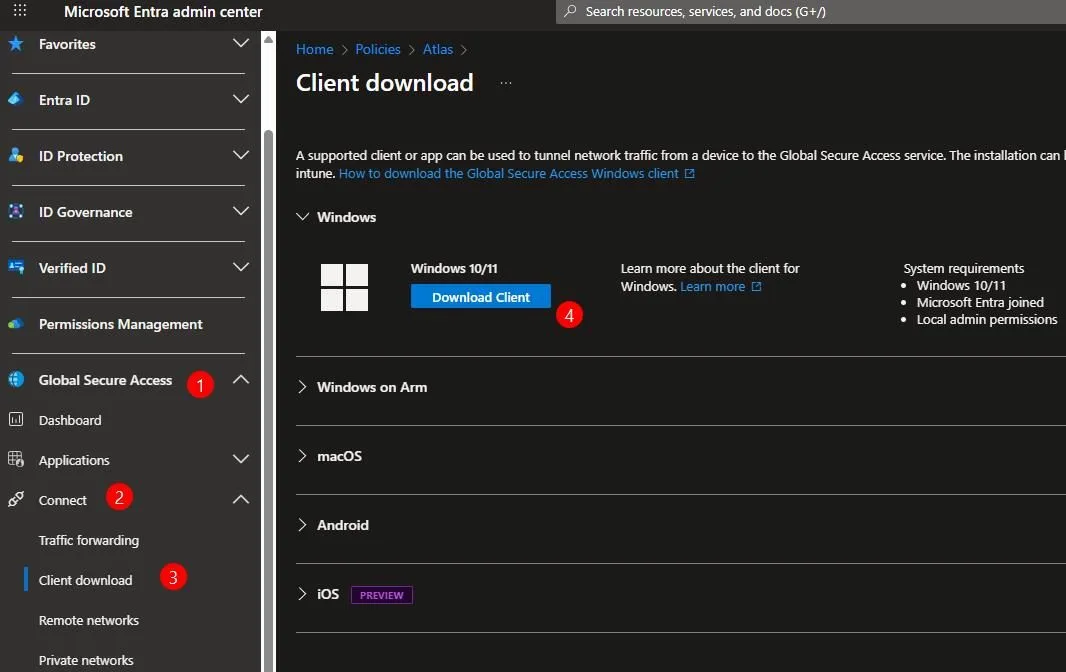Click the Microsoft Entra joined requirement
The width and height of the screenshot is (1066, 672).
tap(980, 303)
